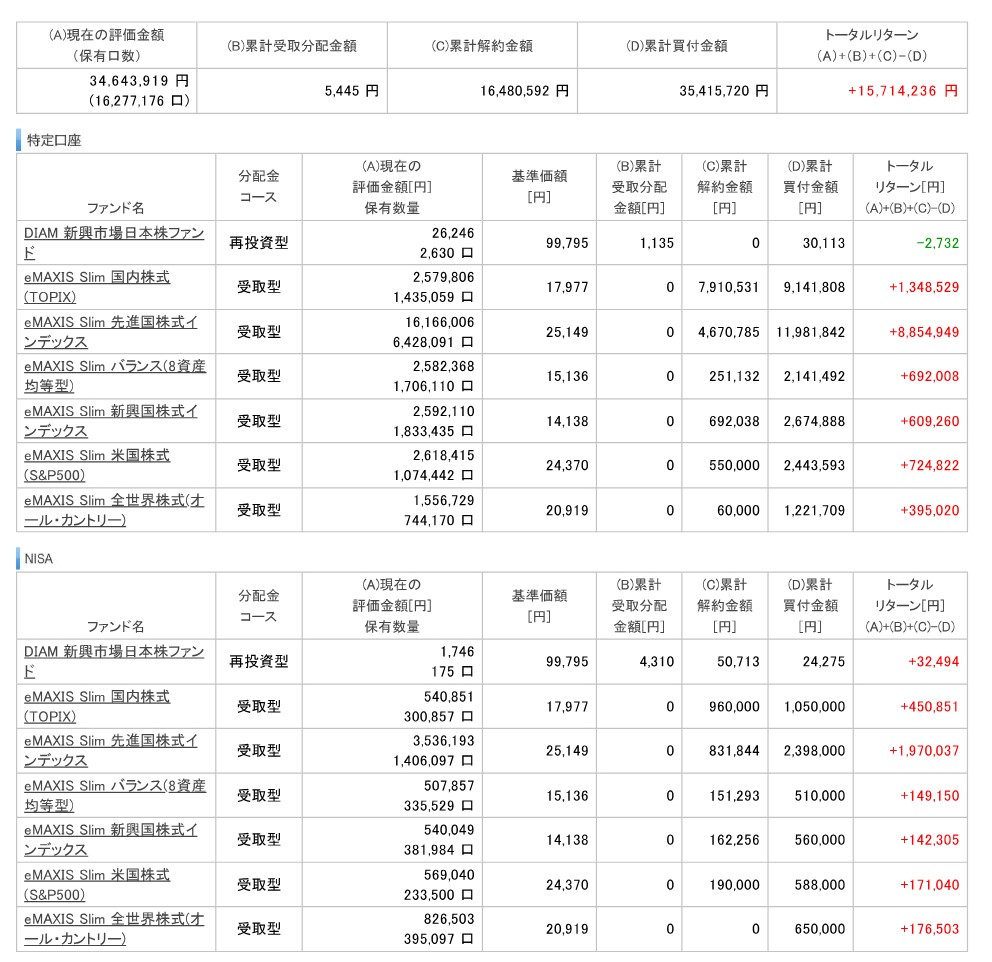Open eMAXIS Slim バランス(8資産均等型) link in NISA table

pos(115,796)
